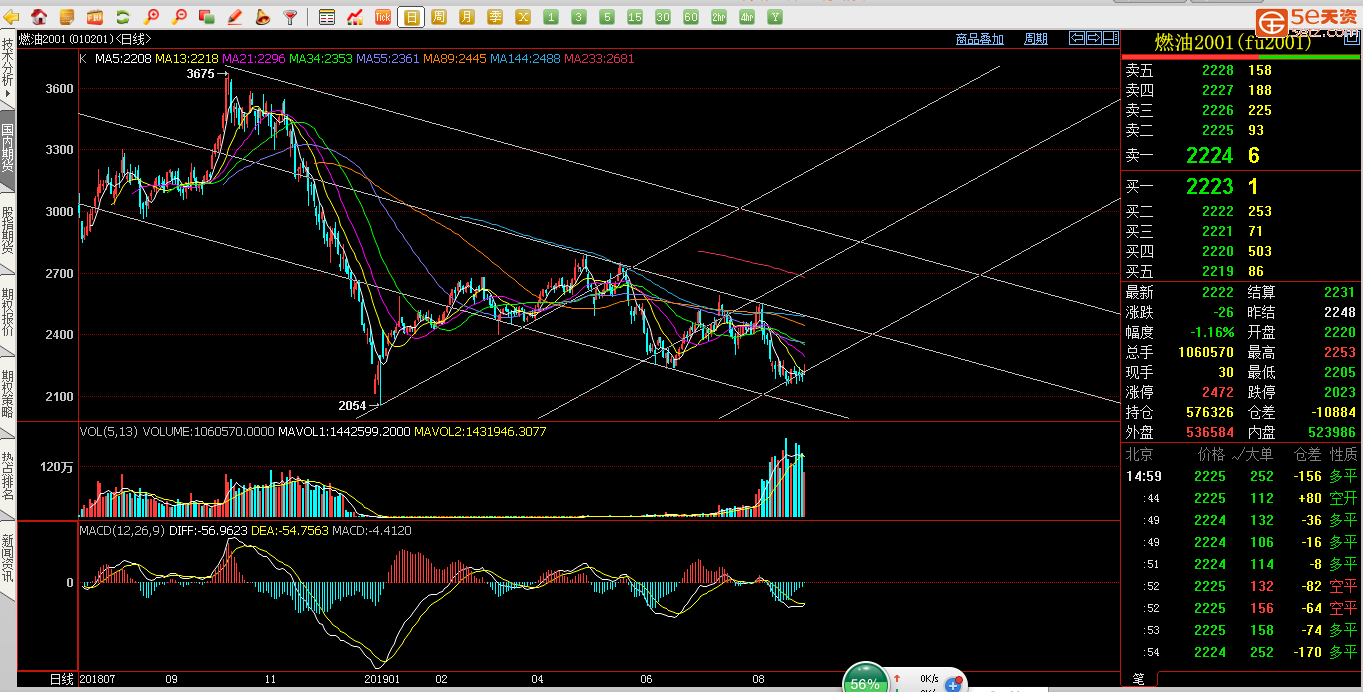Click the 买一 price 2223

[1209, 186]
